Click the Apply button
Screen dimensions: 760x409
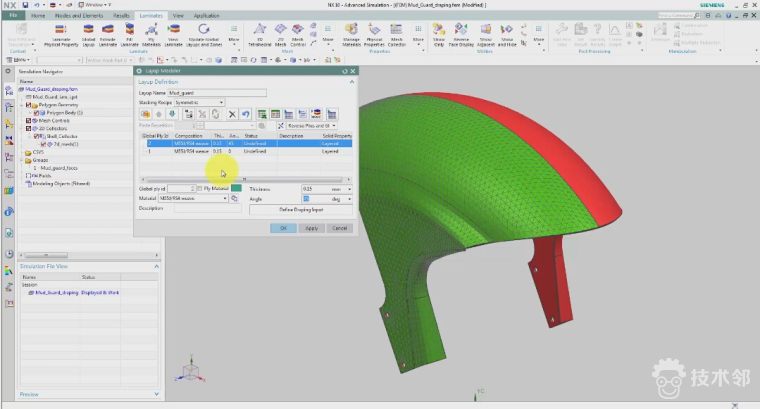312,228
